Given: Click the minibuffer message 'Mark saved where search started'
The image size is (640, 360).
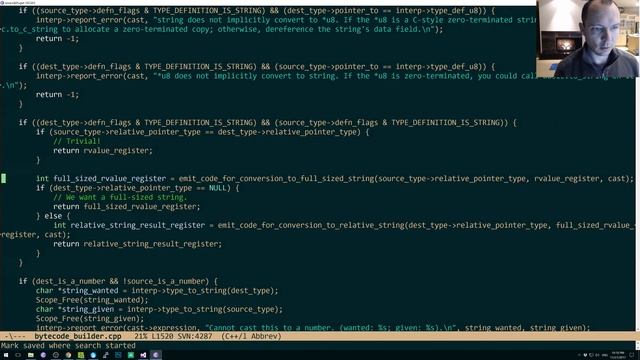Looking at the screenshot, I should [68, 346].
